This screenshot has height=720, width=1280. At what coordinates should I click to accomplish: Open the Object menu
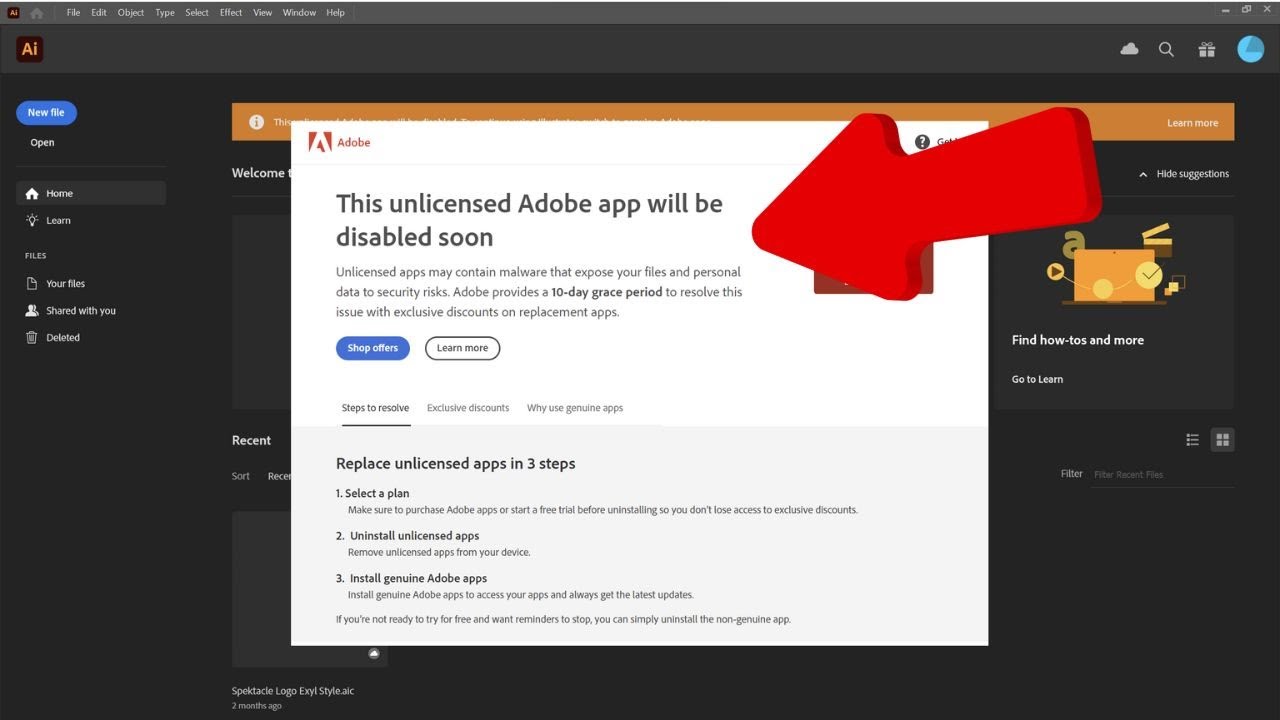coord(131,13)
